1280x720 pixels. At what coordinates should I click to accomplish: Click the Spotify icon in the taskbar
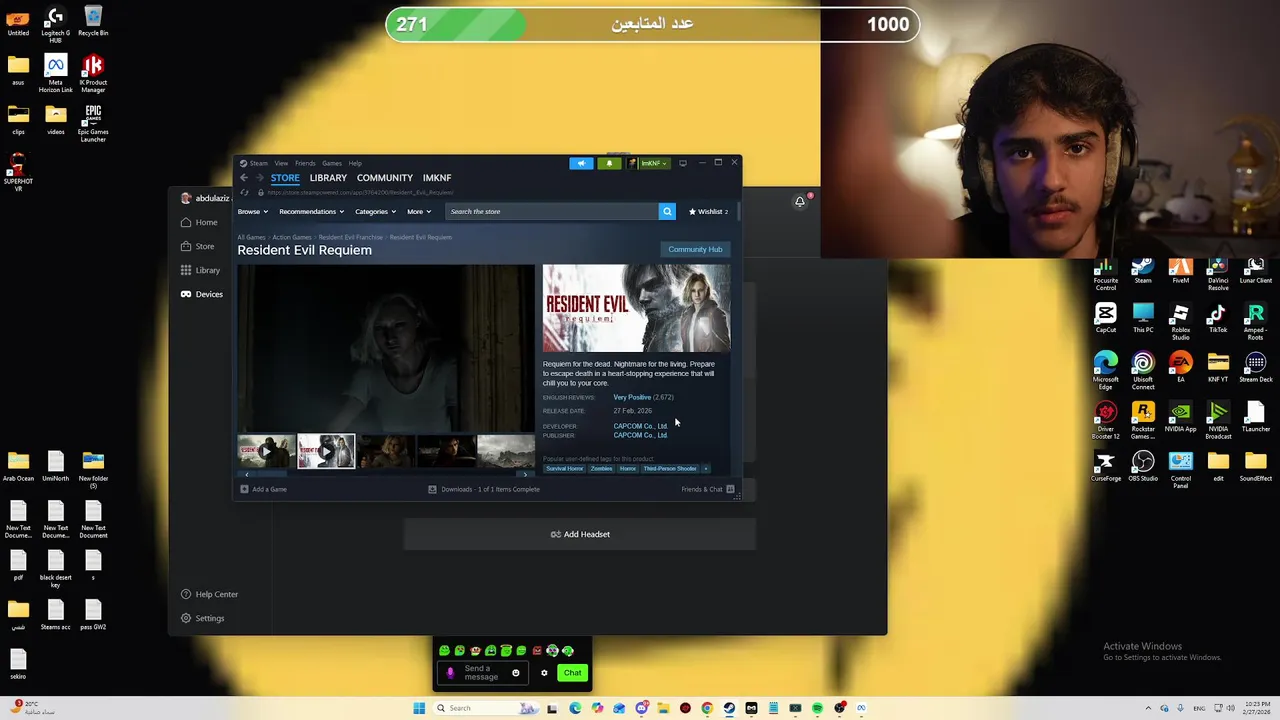click(817, 708)
